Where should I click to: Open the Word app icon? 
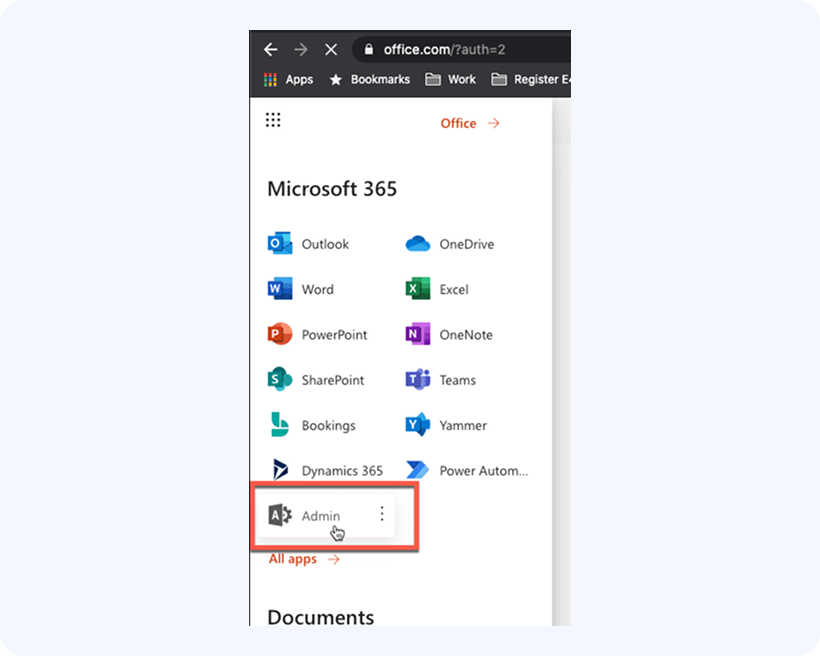tap(280, 289)
